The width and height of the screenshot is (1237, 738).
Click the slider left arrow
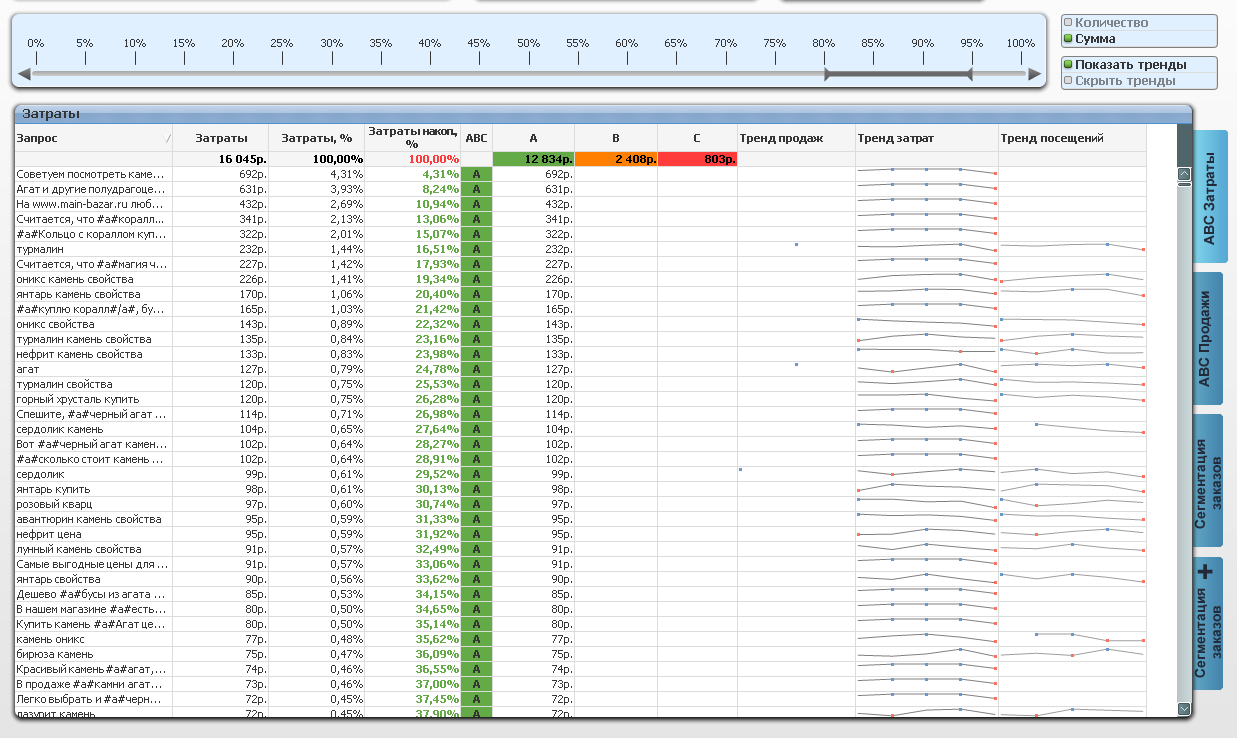(x=24, y=74)
